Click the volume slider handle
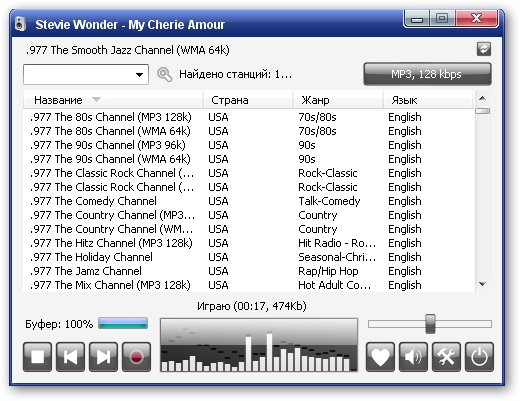520x401 pixels. [430, 324]
